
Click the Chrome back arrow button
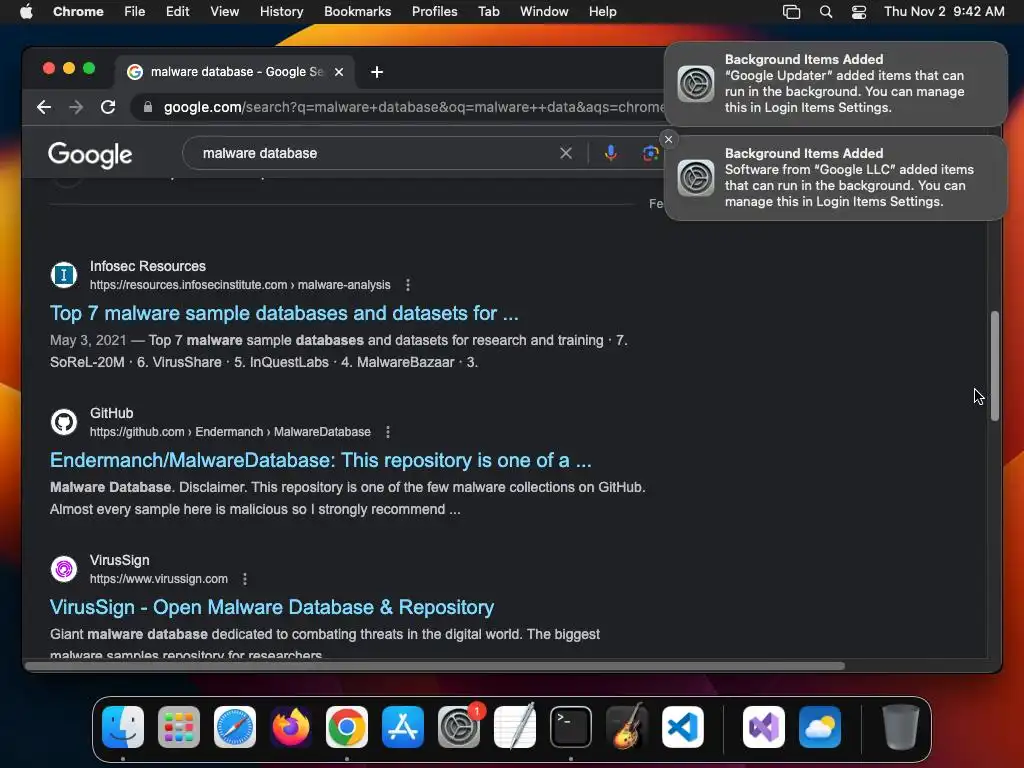pyautogui.click(x=44, y=107)
